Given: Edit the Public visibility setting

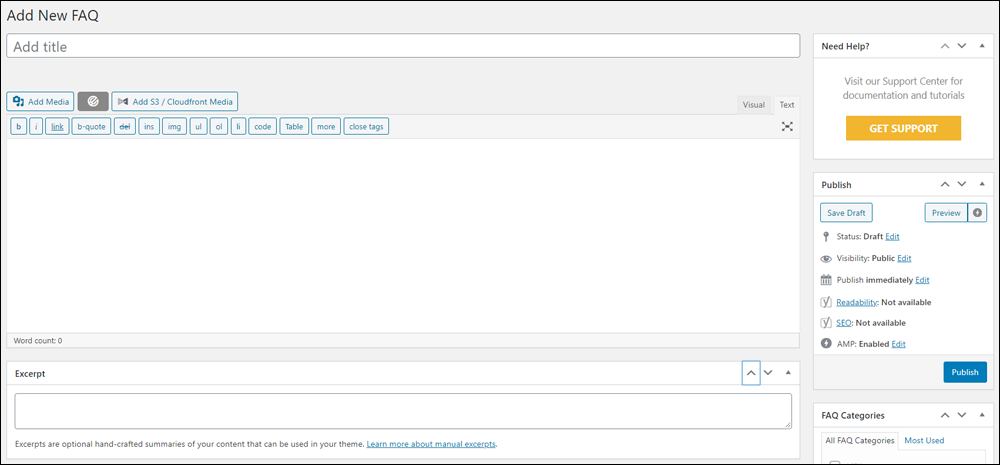Looking at the screenshot, I should [904, 258].
